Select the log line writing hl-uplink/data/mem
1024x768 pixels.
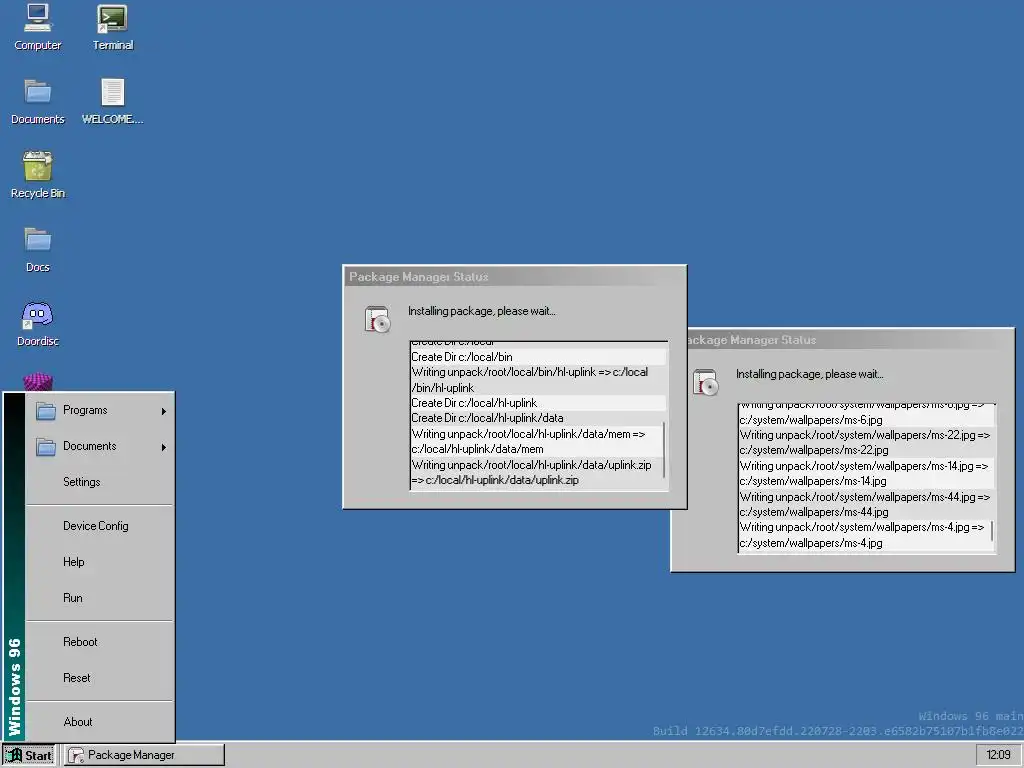536,441
